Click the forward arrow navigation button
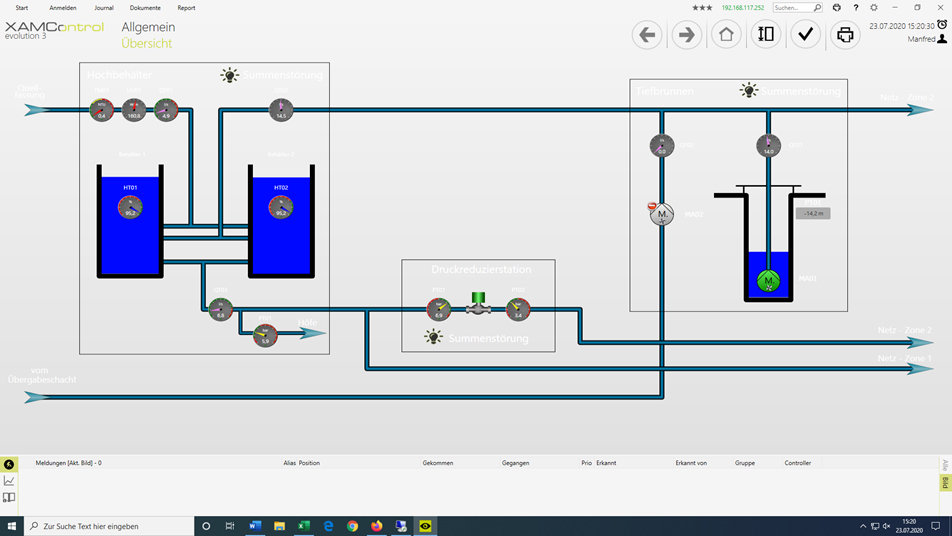Screen dimensions: 952x536 pos(687,35)
